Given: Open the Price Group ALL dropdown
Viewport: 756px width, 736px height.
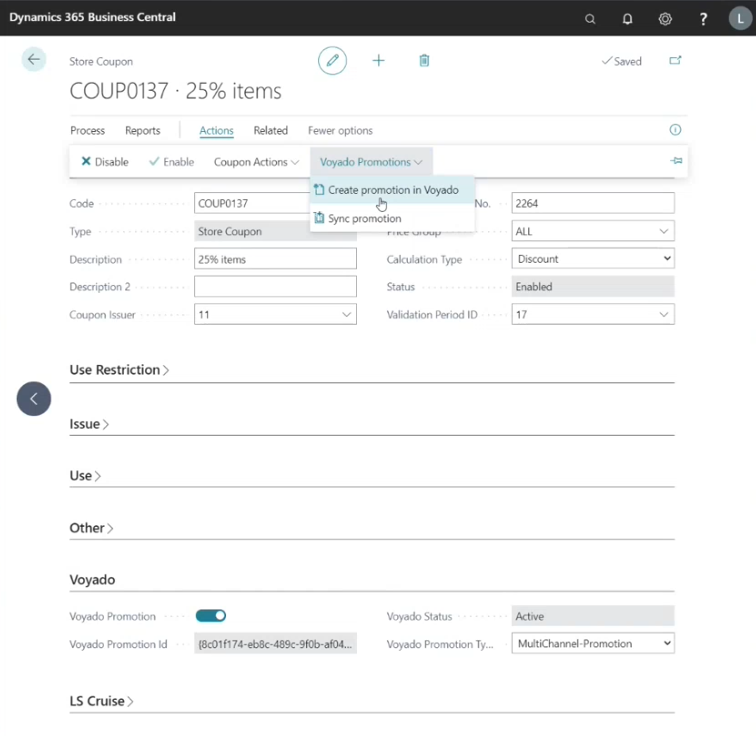Looking at the screenshot, I should pos(663,231).
